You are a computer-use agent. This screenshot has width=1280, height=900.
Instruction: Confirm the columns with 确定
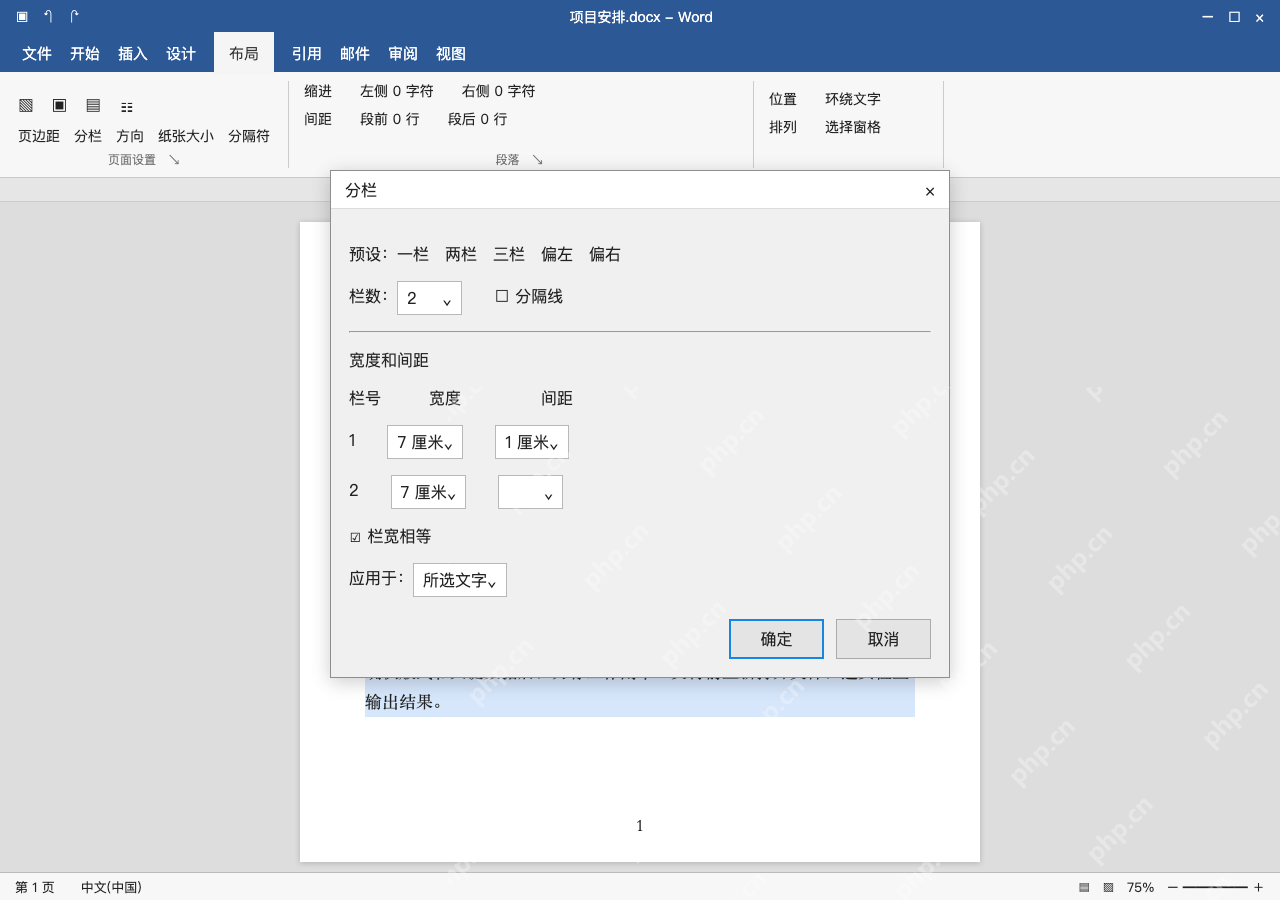point(776,639)
